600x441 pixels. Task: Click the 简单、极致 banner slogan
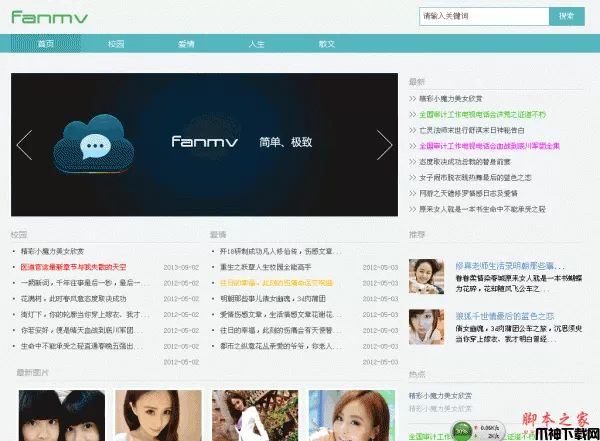(286, 142)
